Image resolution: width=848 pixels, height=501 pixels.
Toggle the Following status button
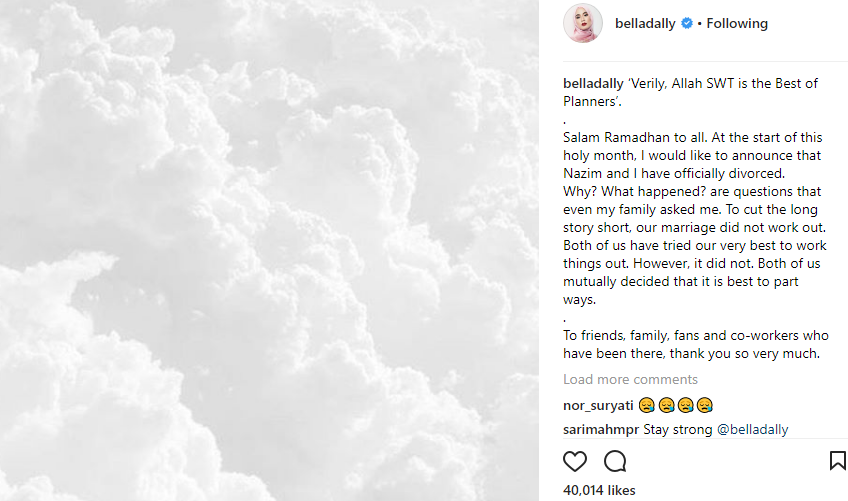[737, 23]
